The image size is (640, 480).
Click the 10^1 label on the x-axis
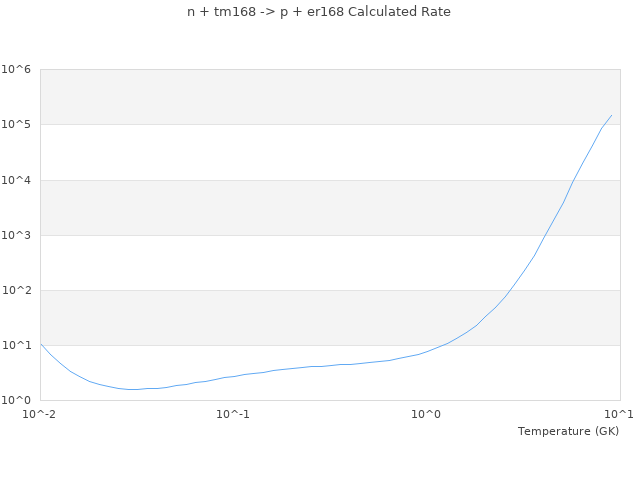tap(619, 414)
